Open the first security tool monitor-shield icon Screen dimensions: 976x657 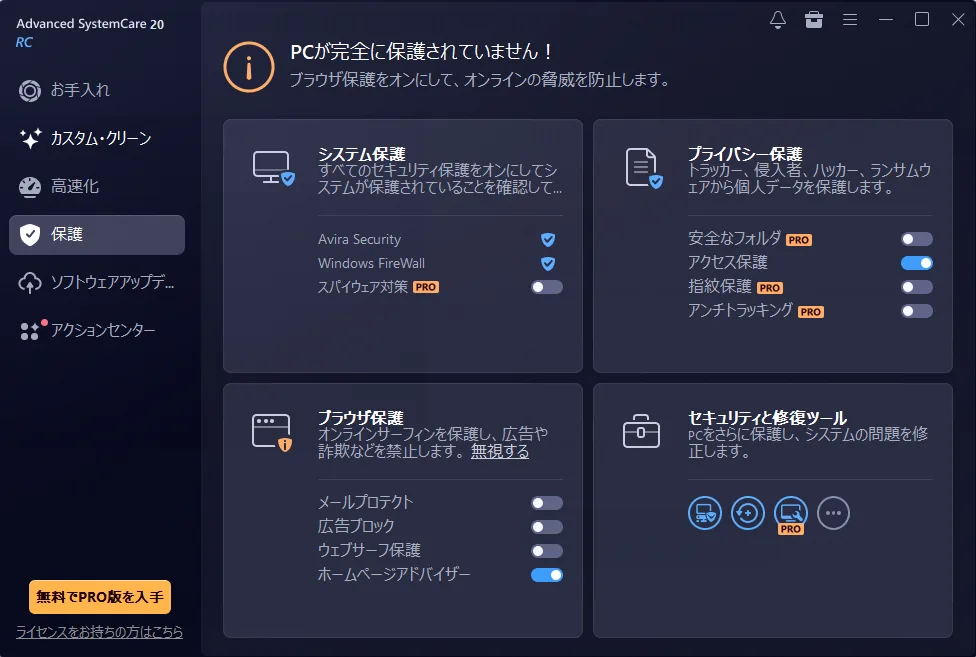pos(705,513)
